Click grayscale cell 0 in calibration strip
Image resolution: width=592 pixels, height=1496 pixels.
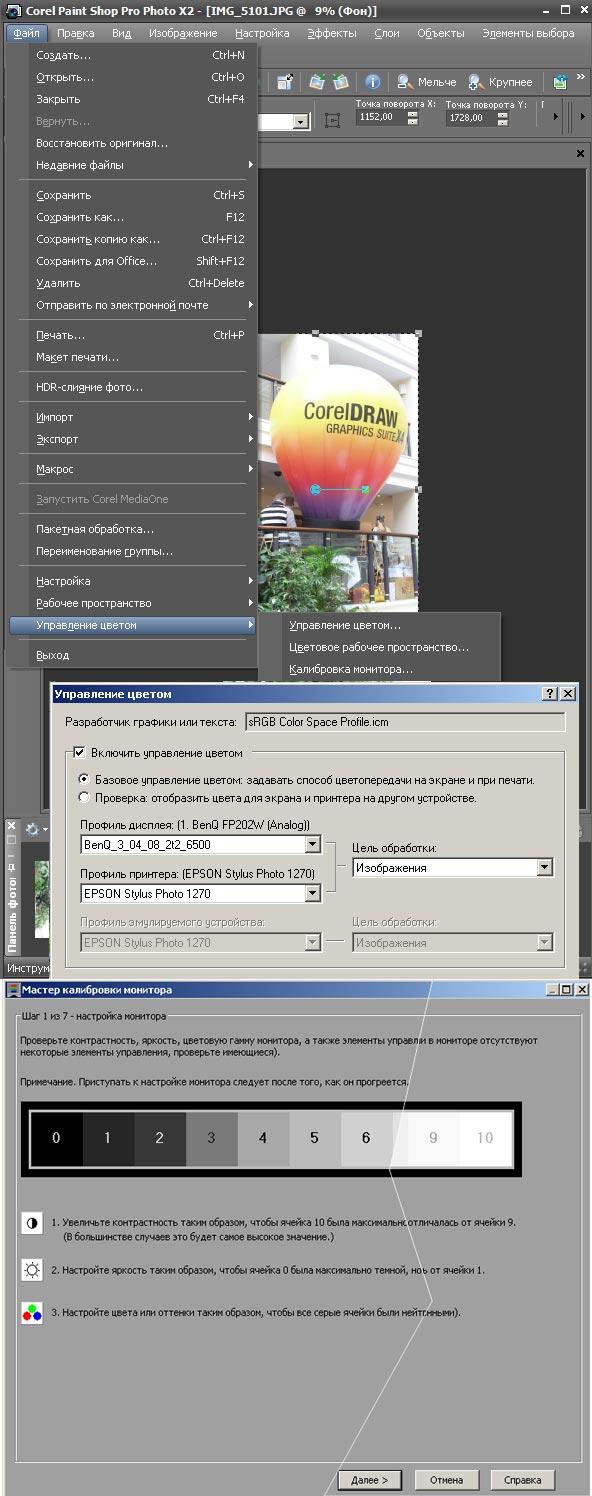[x=56, y=1138]
